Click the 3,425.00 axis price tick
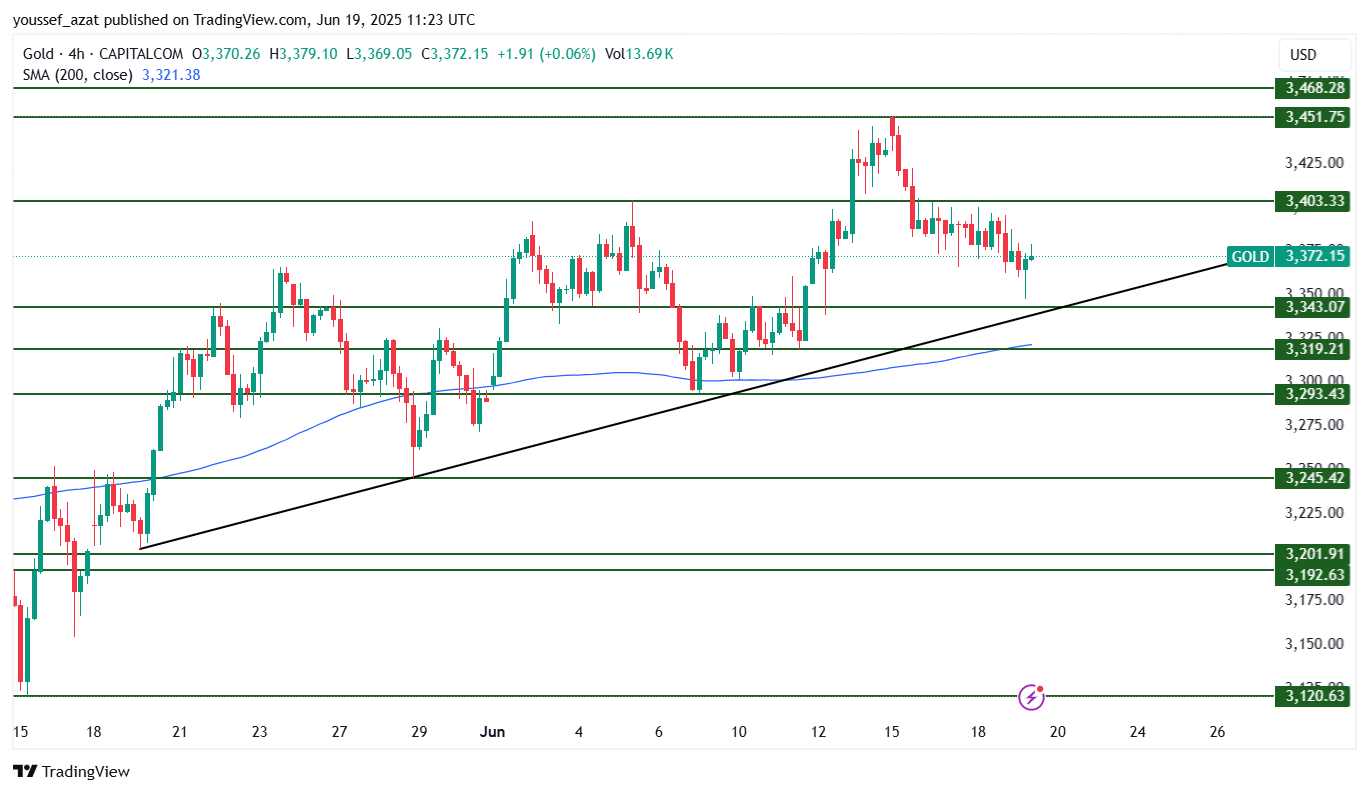The height and width of the screenshot is (793, 1369). 1314,162
